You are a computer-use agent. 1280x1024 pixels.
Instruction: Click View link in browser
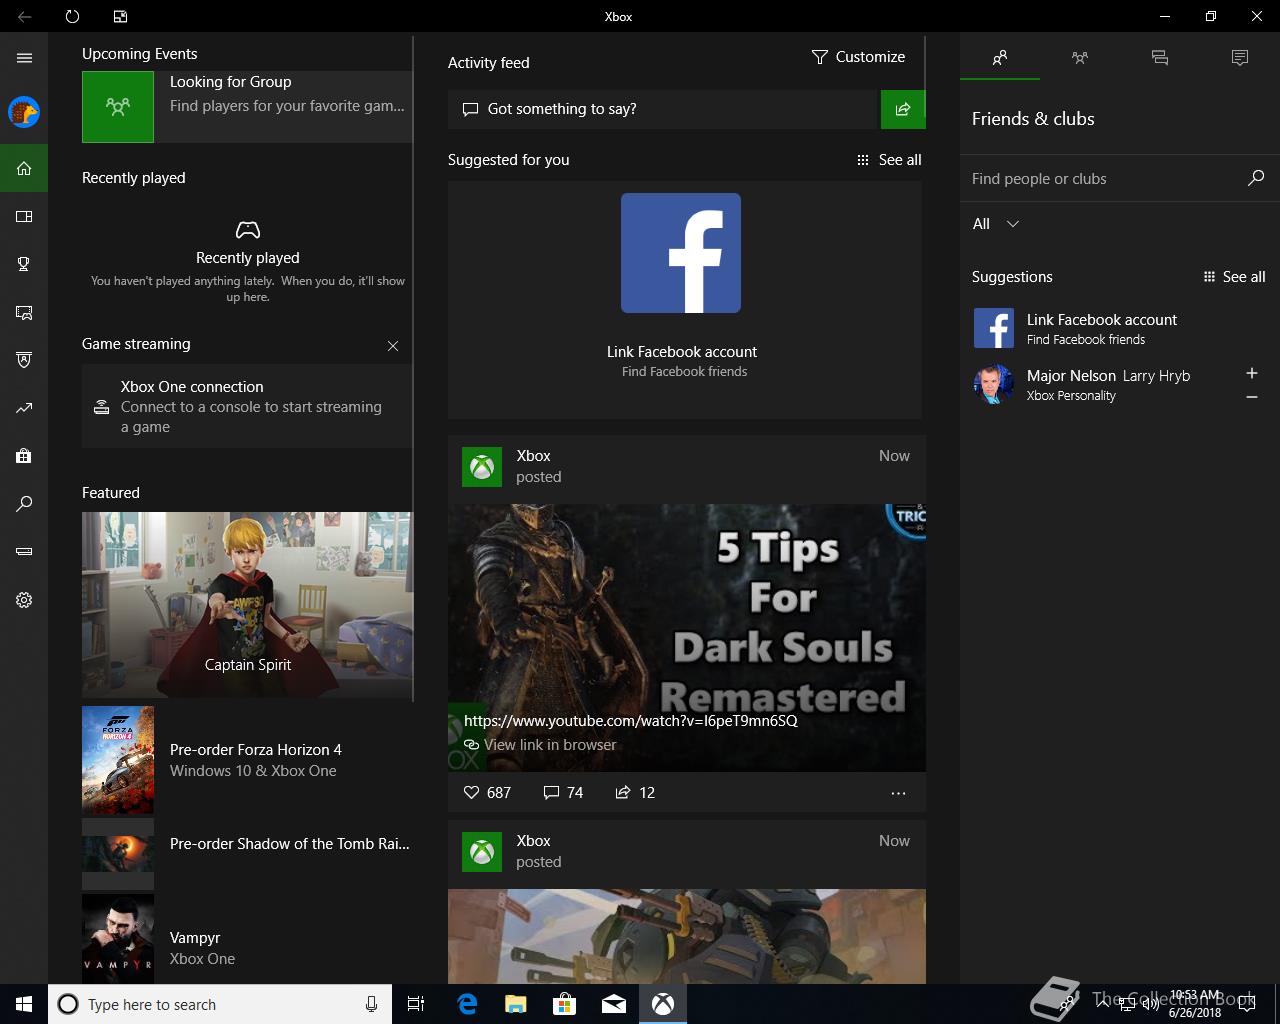(x=540, y=745)
